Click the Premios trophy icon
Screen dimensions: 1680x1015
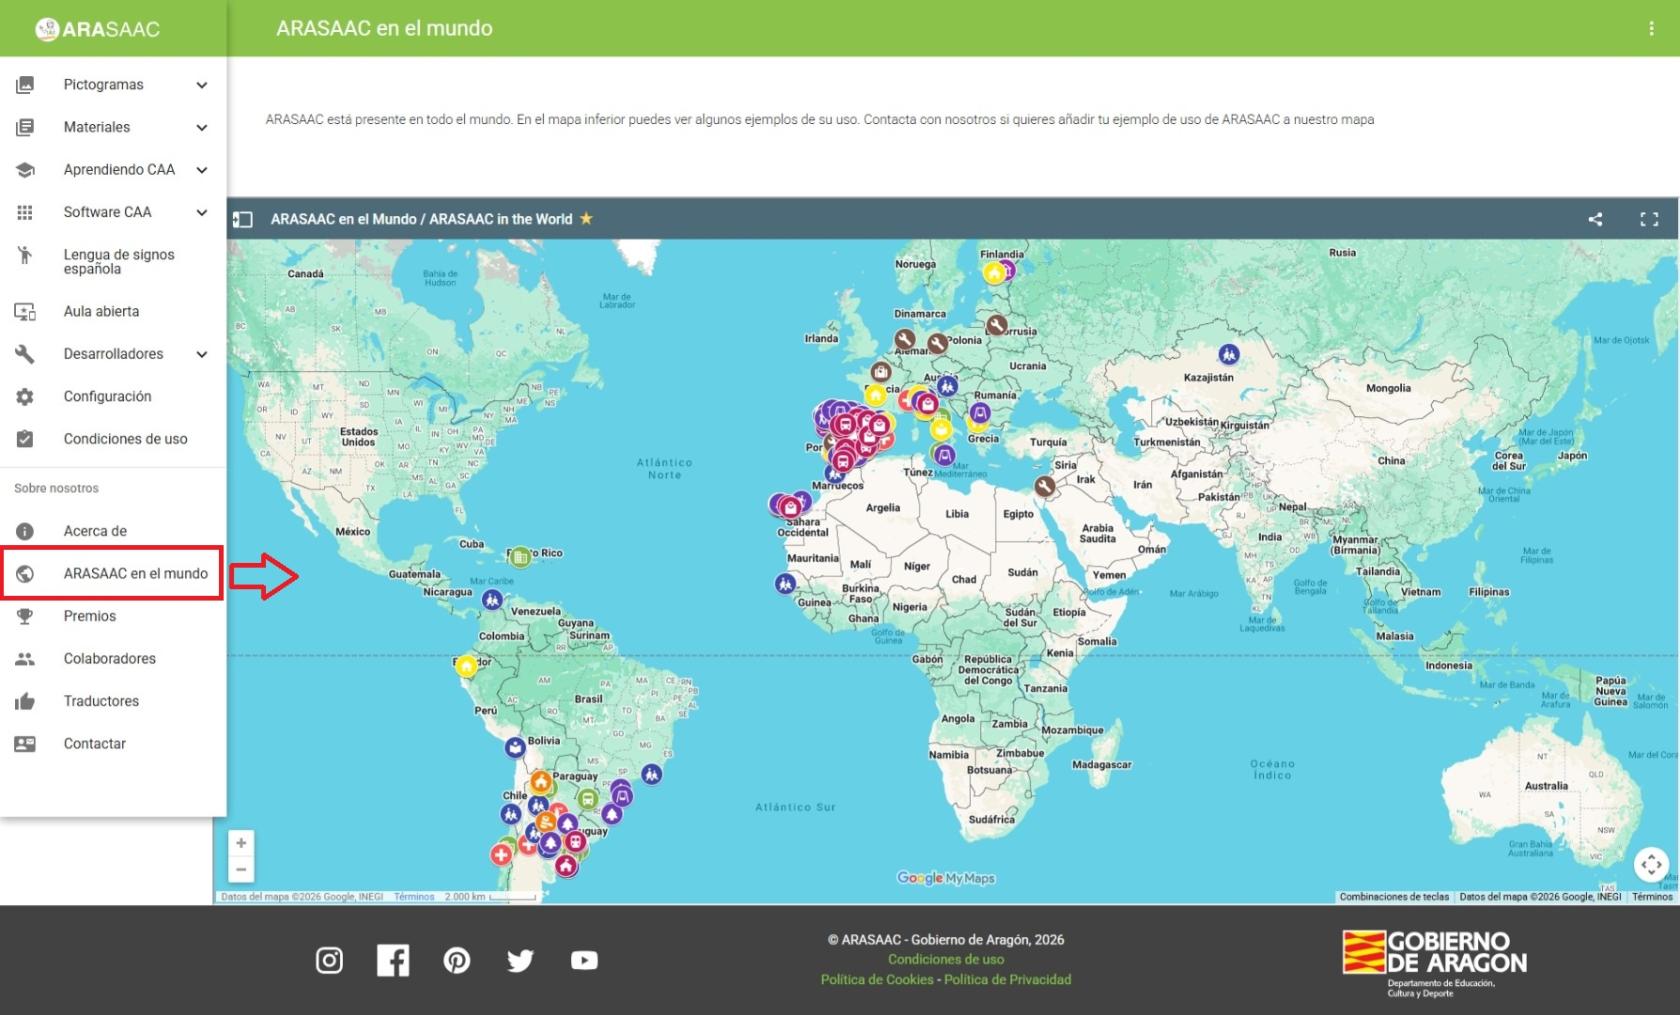[25, 616]
